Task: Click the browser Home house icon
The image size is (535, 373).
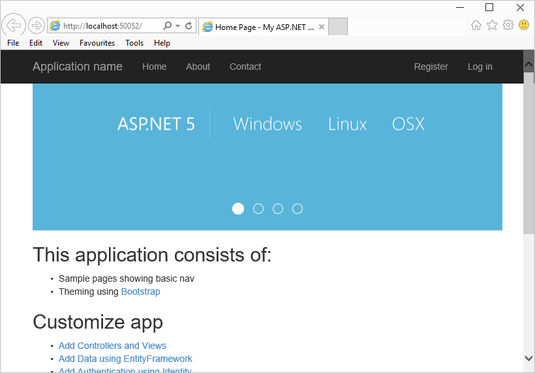Action: point(476,25)
